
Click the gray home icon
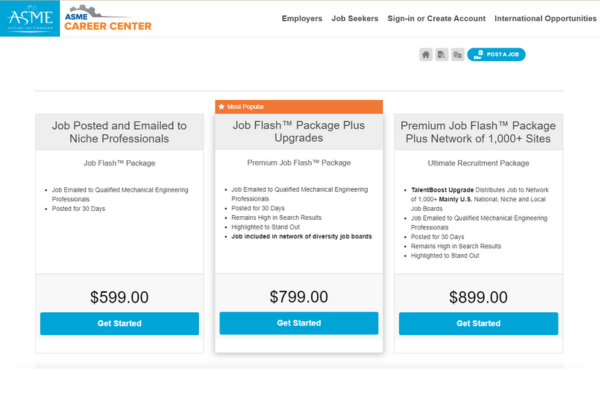[426, 55]
